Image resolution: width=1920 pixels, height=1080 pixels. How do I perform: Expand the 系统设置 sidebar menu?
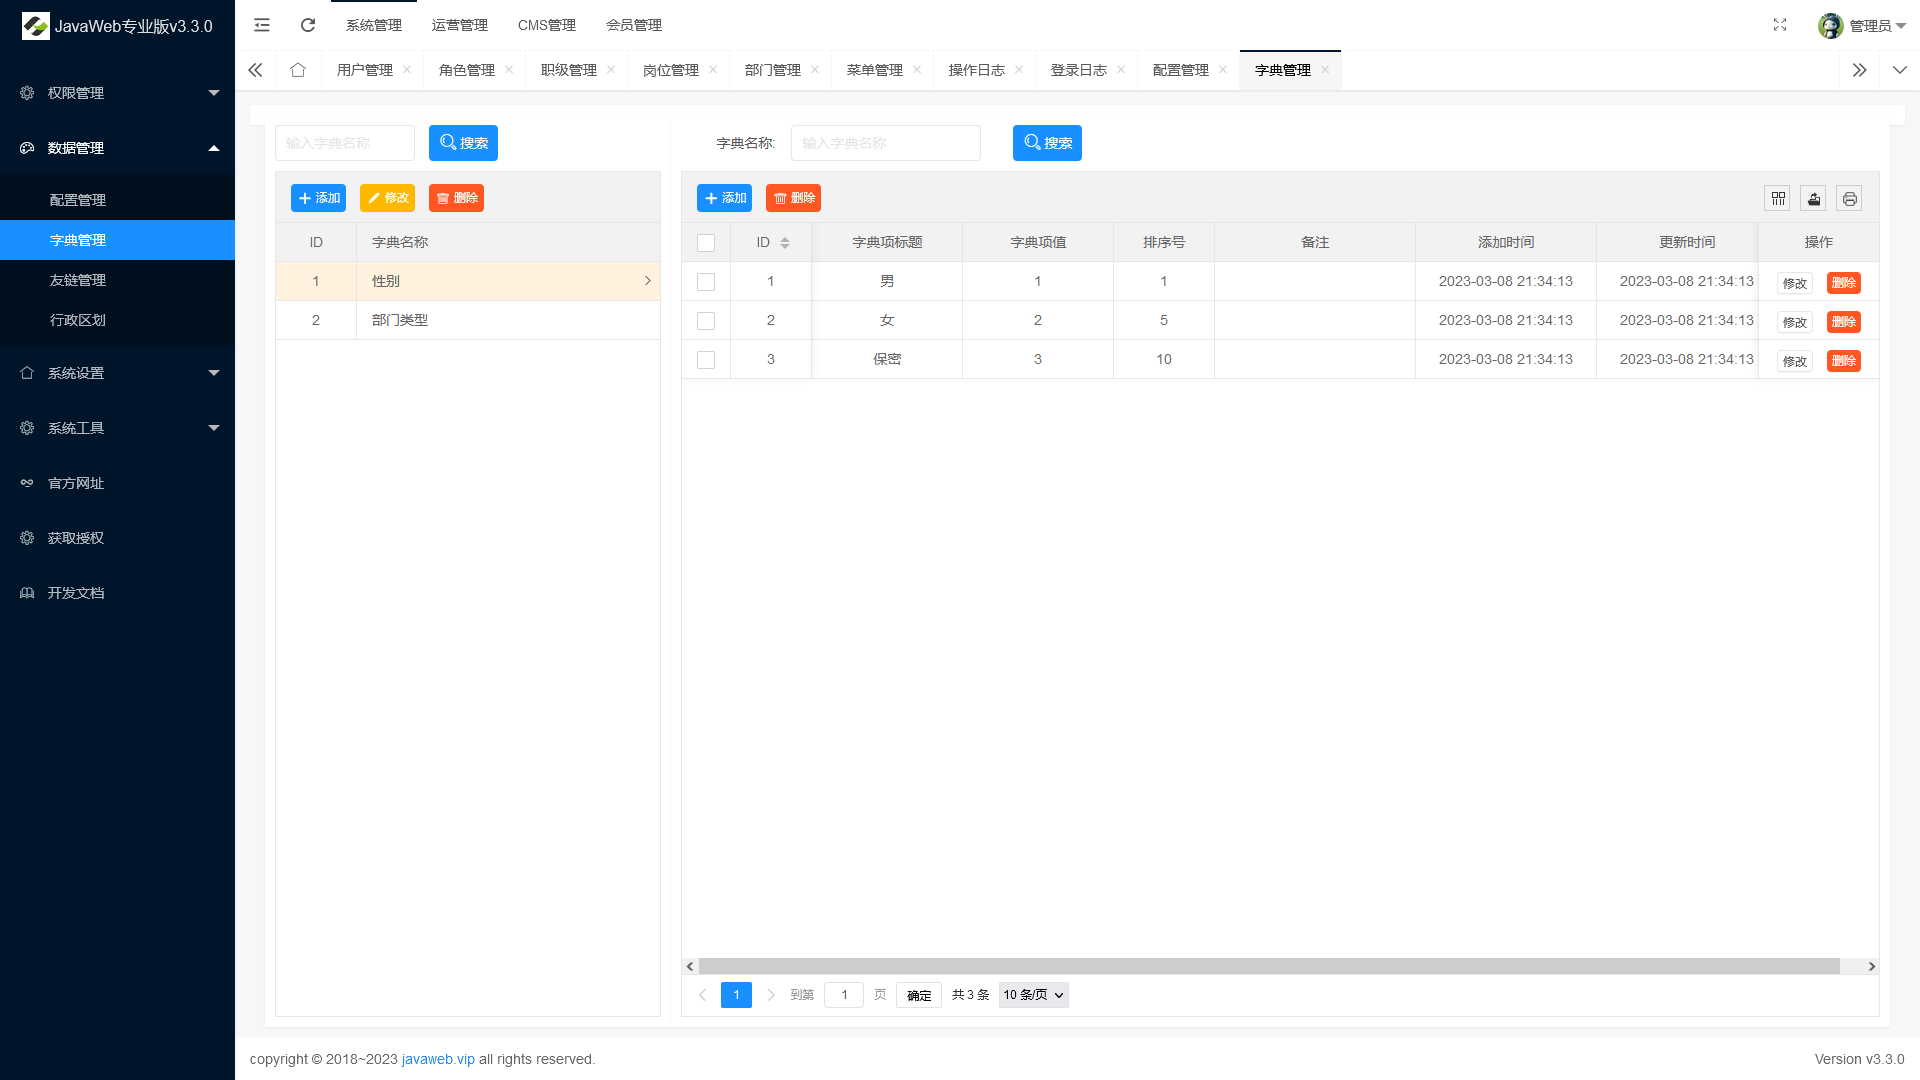[x=117, y=372]
